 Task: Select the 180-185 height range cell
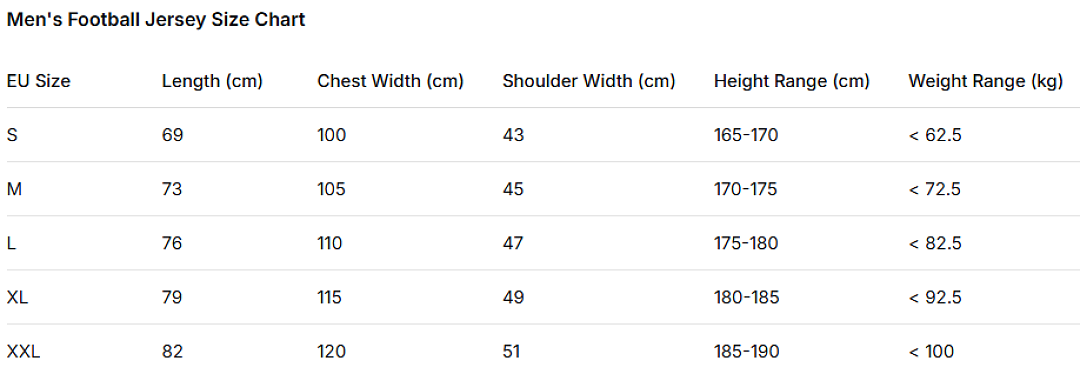coord(747,298)
